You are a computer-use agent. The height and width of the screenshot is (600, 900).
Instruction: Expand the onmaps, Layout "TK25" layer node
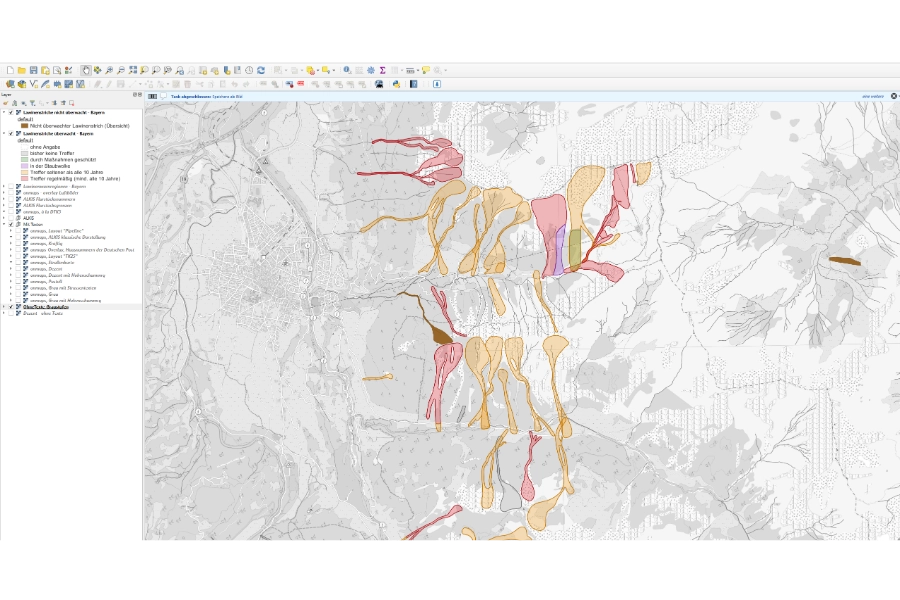coord(11,256)
